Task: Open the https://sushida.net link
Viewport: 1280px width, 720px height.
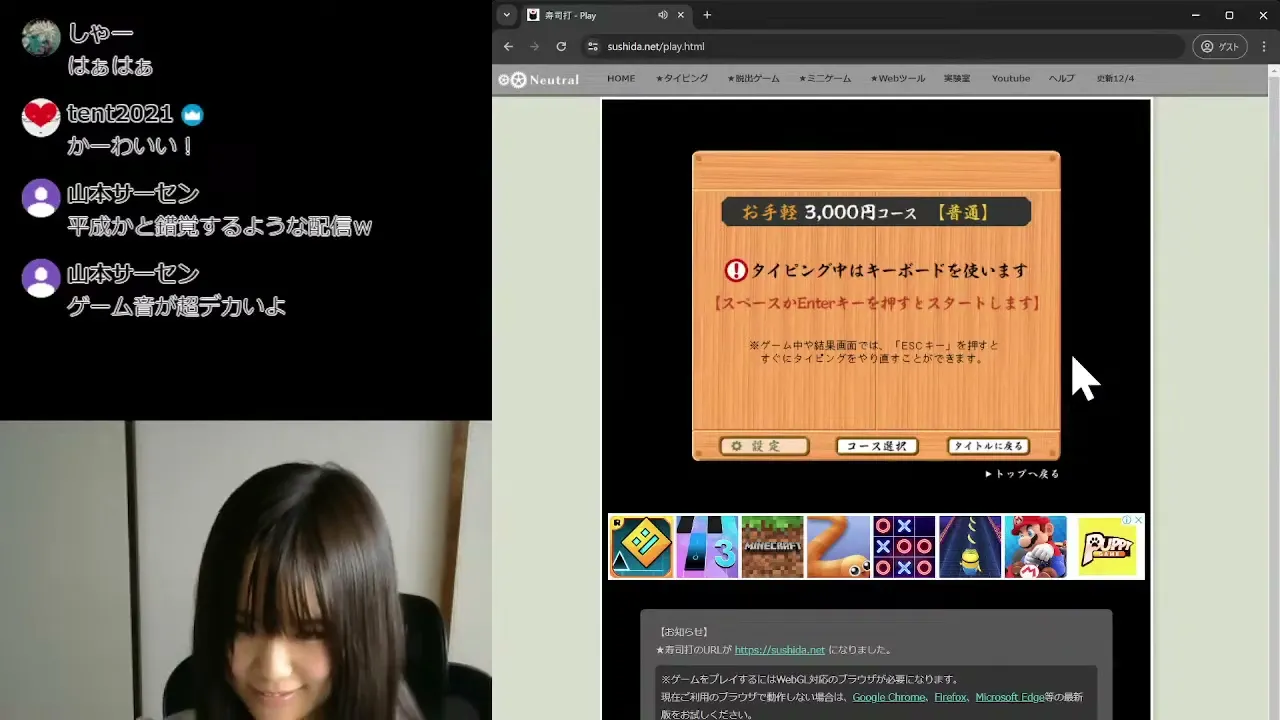Action: tap(780, 650)
